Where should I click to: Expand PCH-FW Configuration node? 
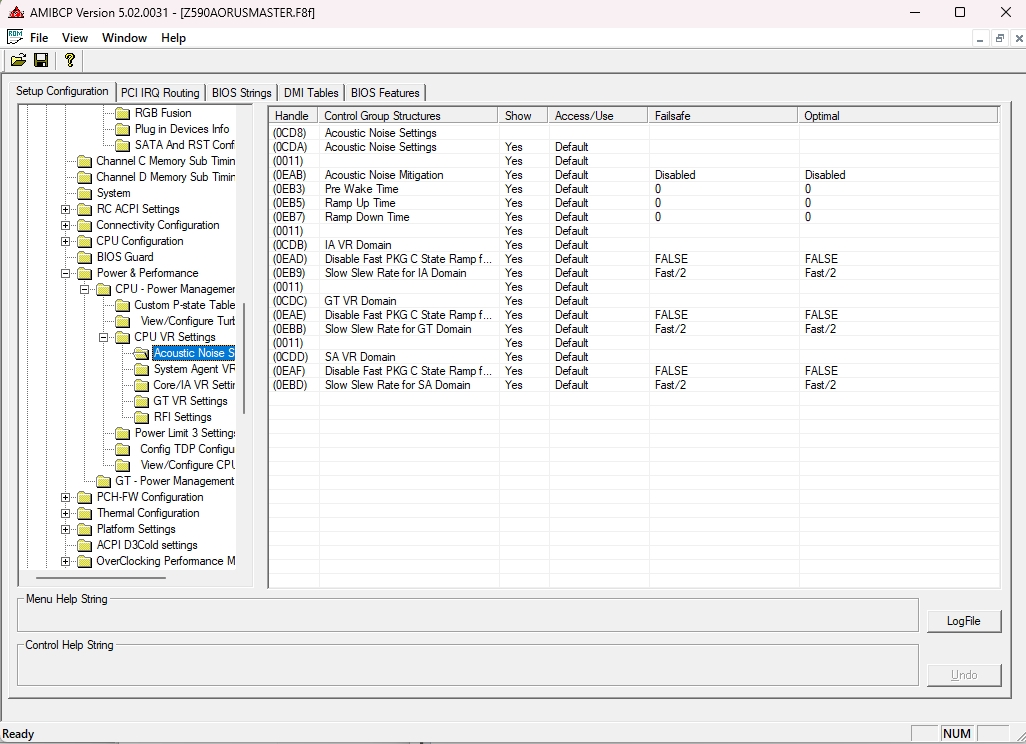(x=65, y=498)
